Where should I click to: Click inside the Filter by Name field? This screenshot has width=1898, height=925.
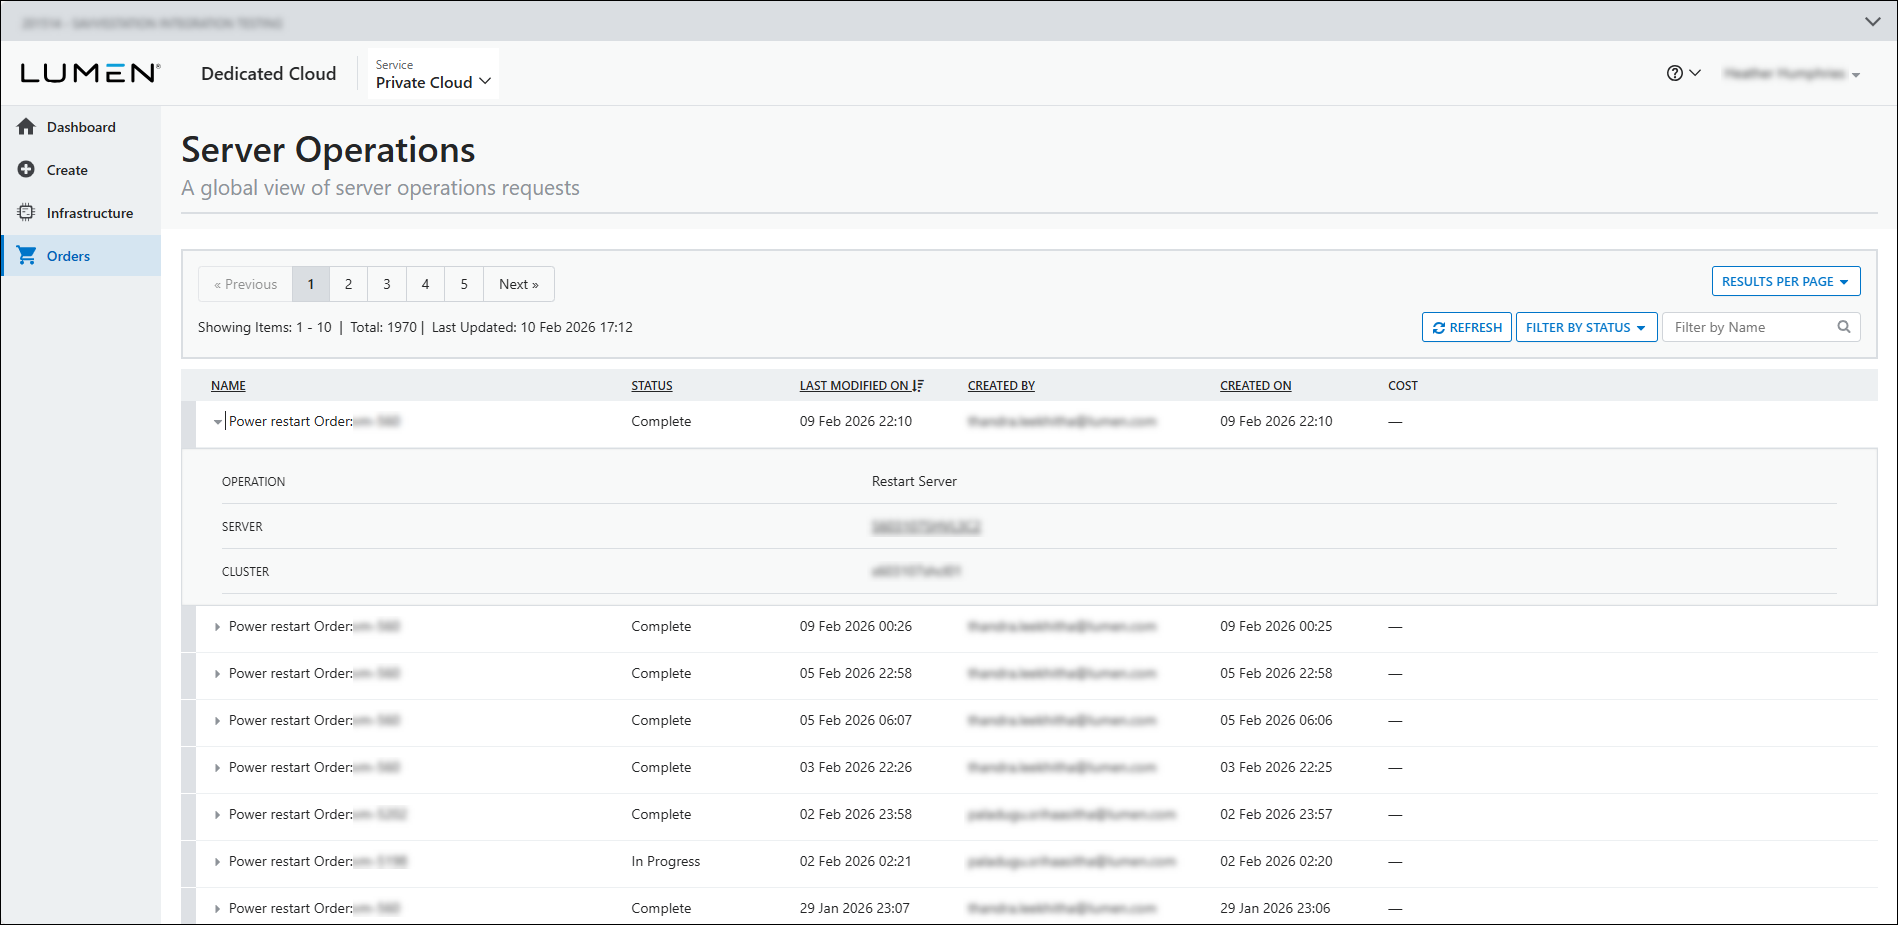(x=1761, y=327)
